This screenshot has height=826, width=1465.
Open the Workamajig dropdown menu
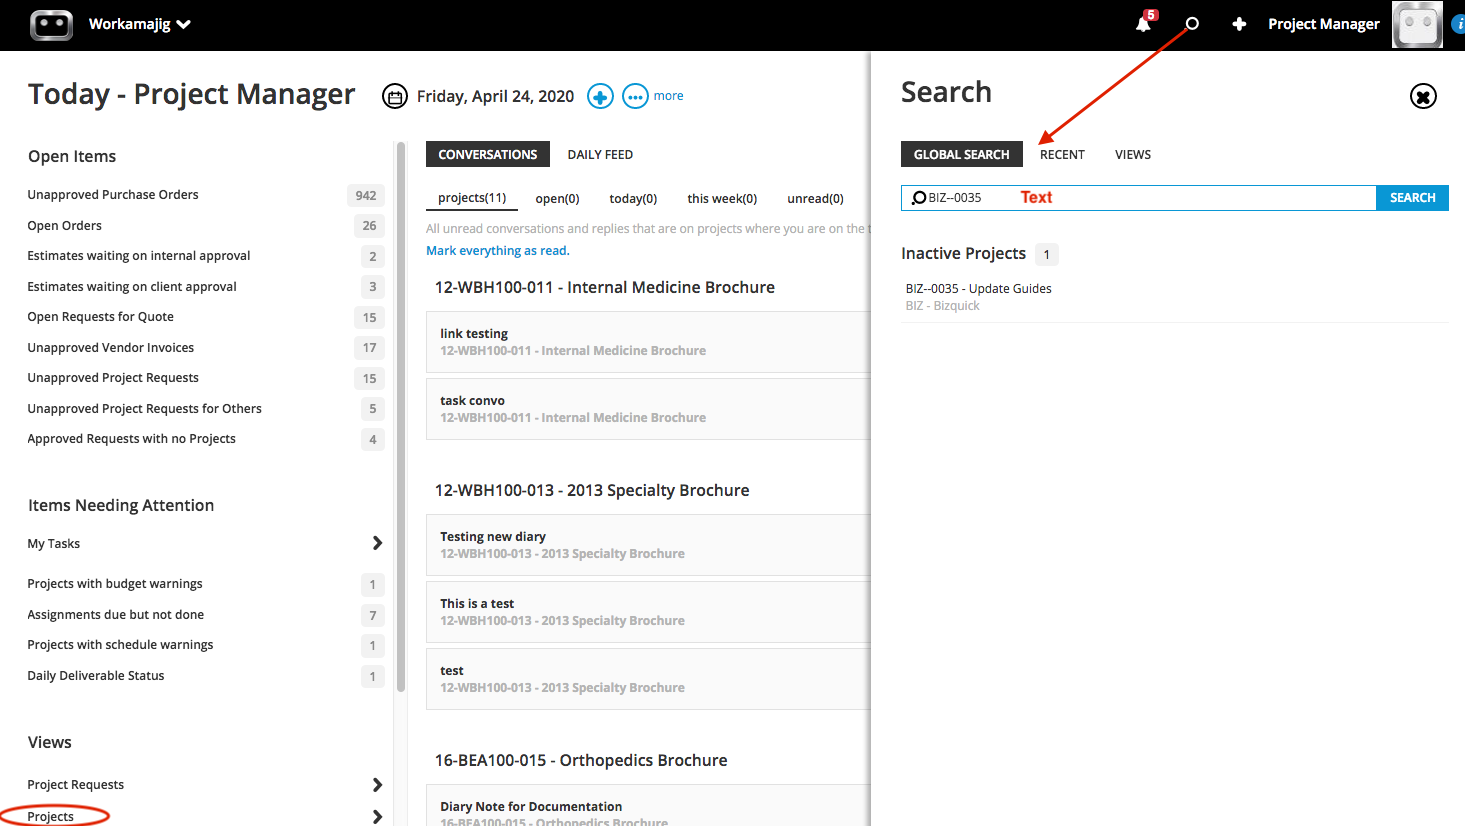[139, 24]
